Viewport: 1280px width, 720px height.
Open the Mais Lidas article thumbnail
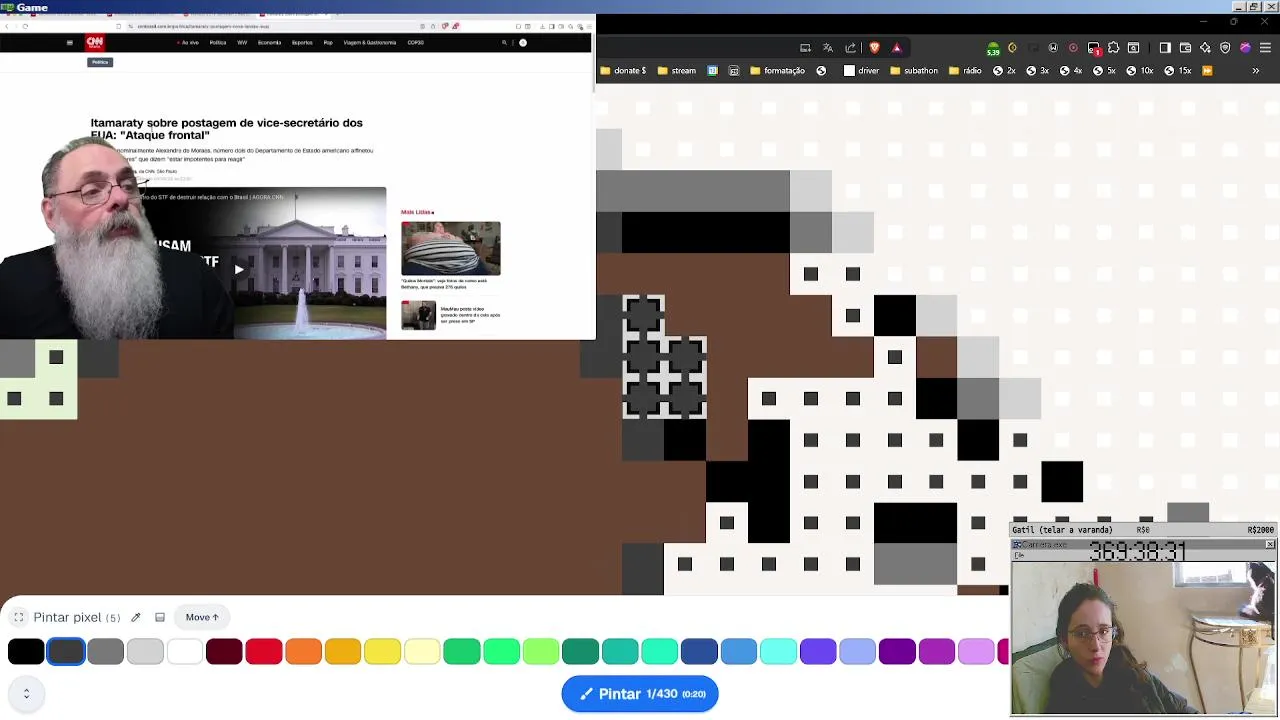pos(451,248)
